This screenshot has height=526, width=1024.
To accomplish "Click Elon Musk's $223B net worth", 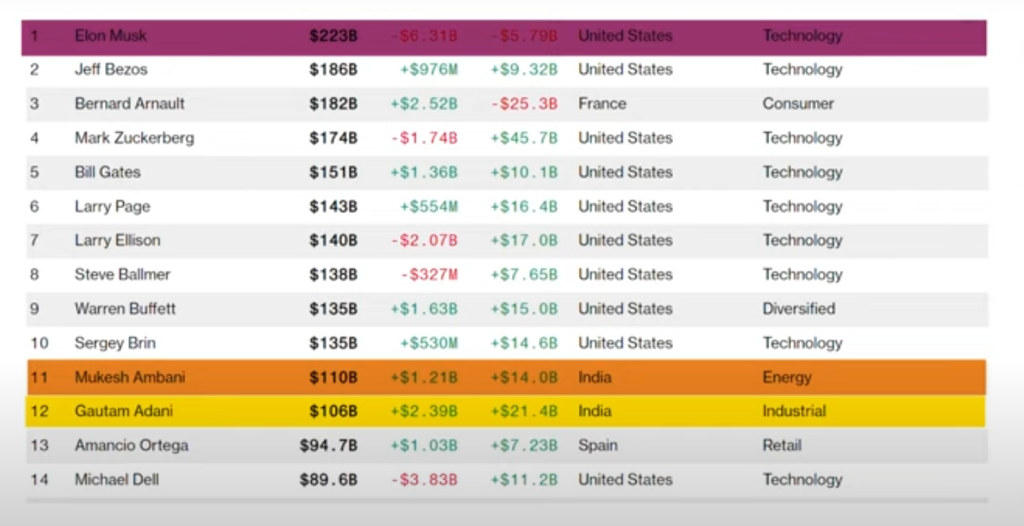I will point(333,36).
